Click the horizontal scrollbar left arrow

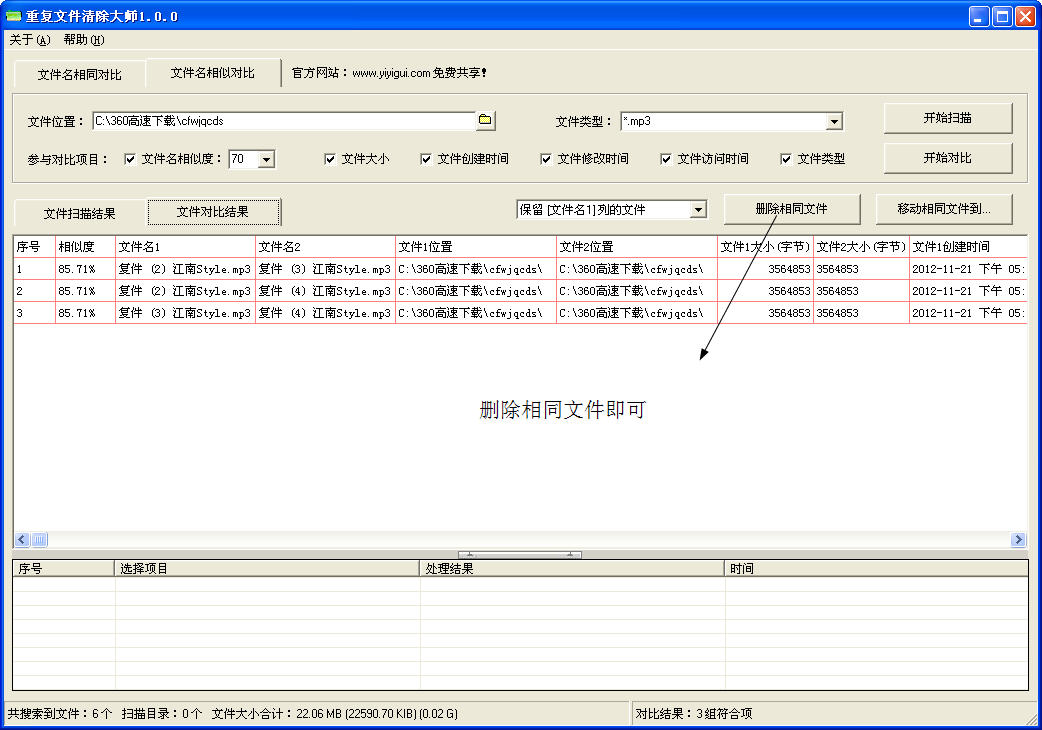pos(22,539)
